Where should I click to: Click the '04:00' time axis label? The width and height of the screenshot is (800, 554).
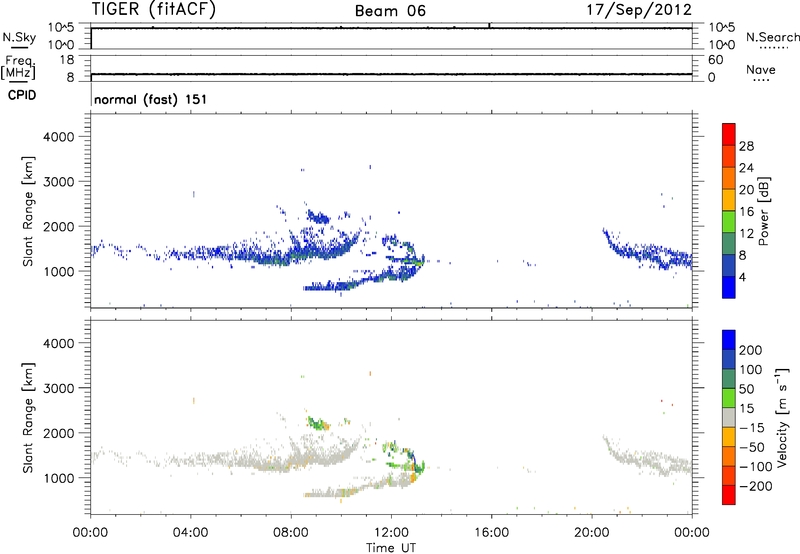[190, 533]
